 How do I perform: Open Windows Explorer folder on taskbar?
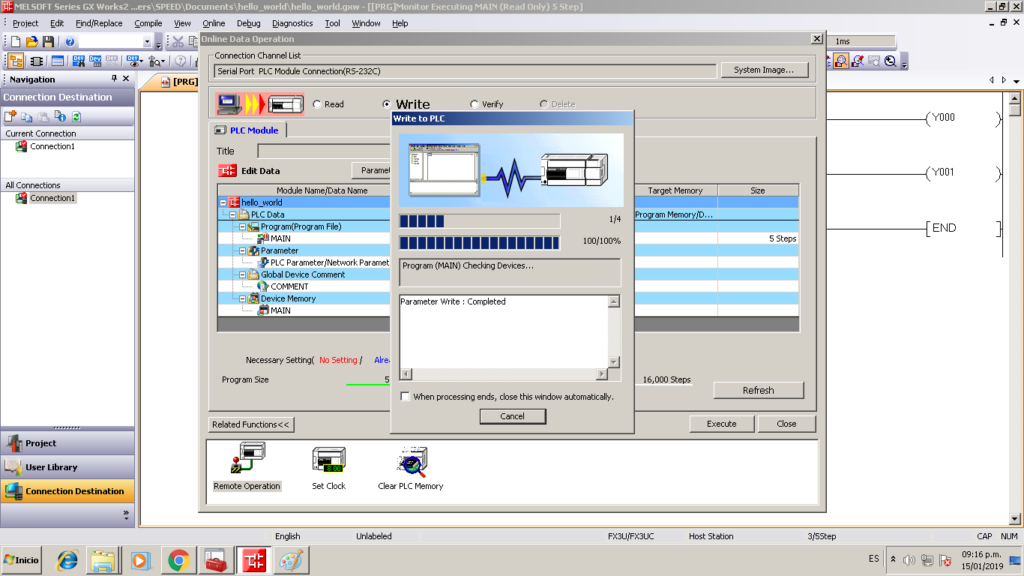pos(103,560)
